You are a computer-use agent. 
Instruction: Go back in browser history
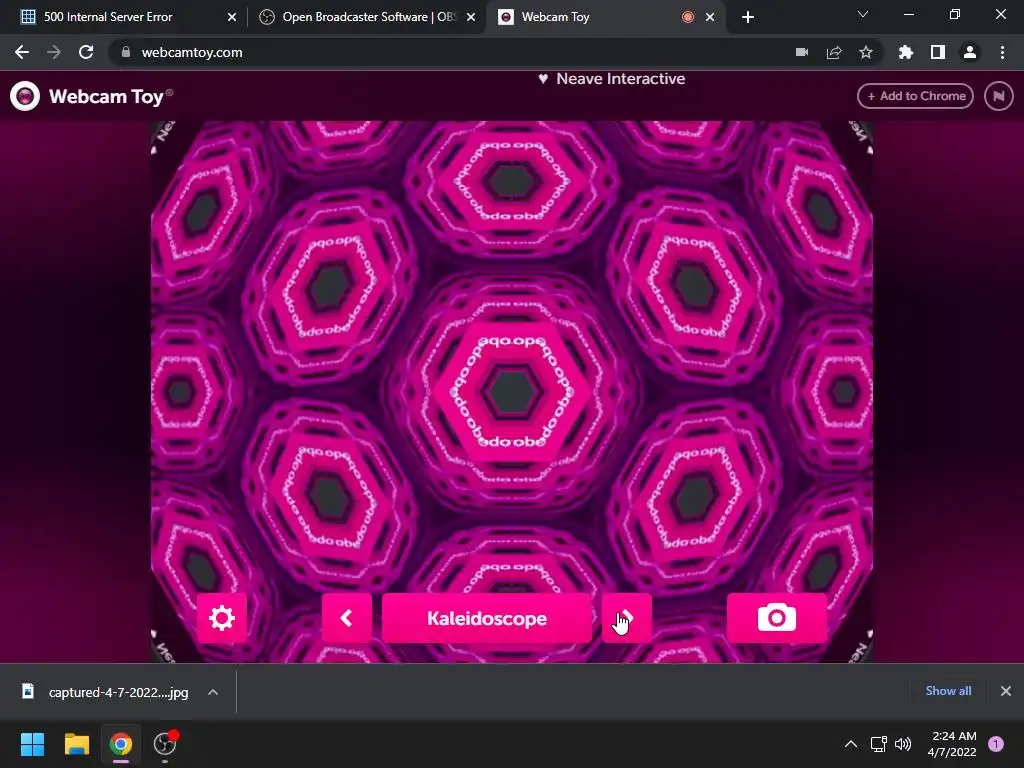click(x=22, y=52)
